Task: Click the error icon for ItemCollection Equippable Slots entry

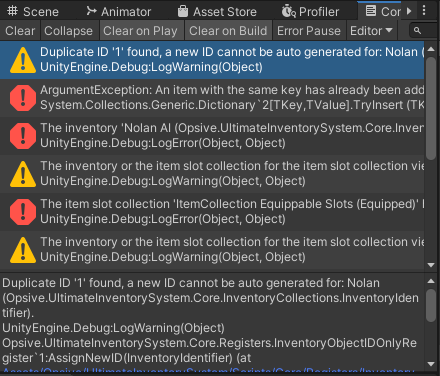Action: [x=23, y=212]
